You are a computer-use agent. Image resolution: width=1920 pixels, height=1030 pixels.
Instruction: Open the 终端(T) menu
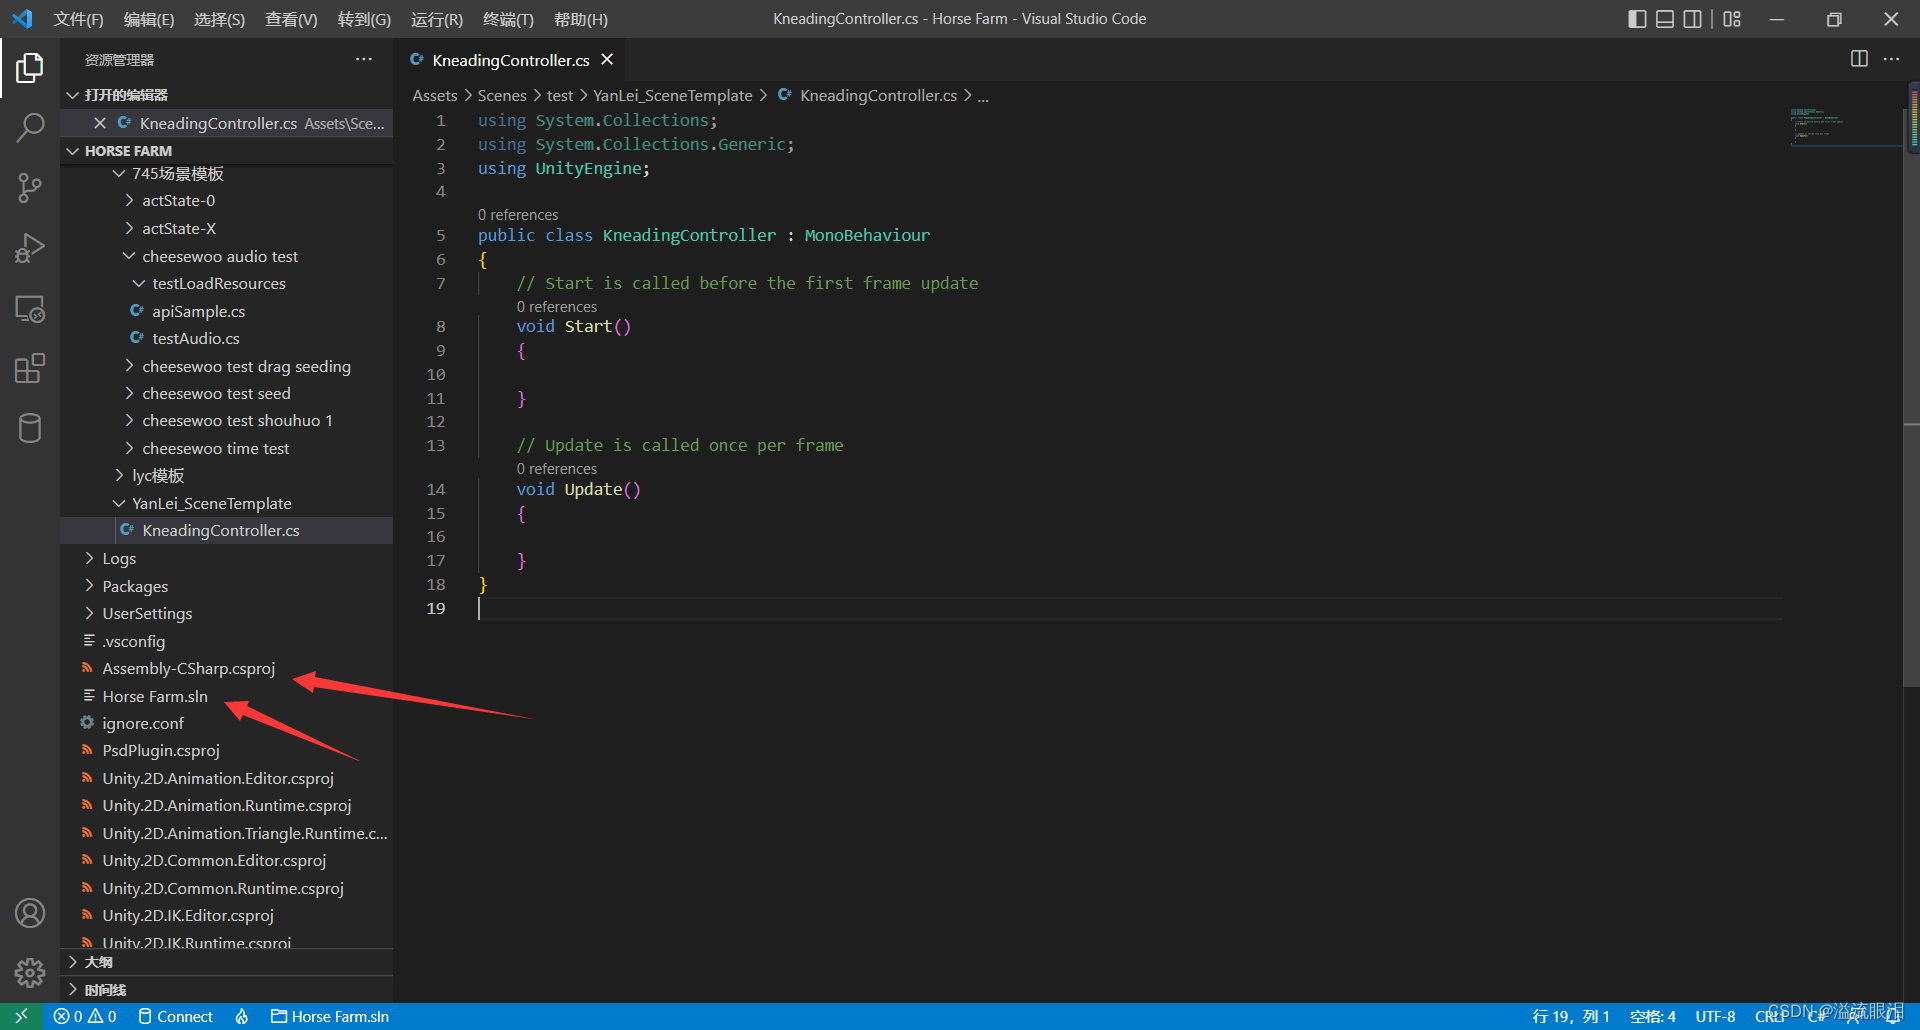click(x=508, y=19)
